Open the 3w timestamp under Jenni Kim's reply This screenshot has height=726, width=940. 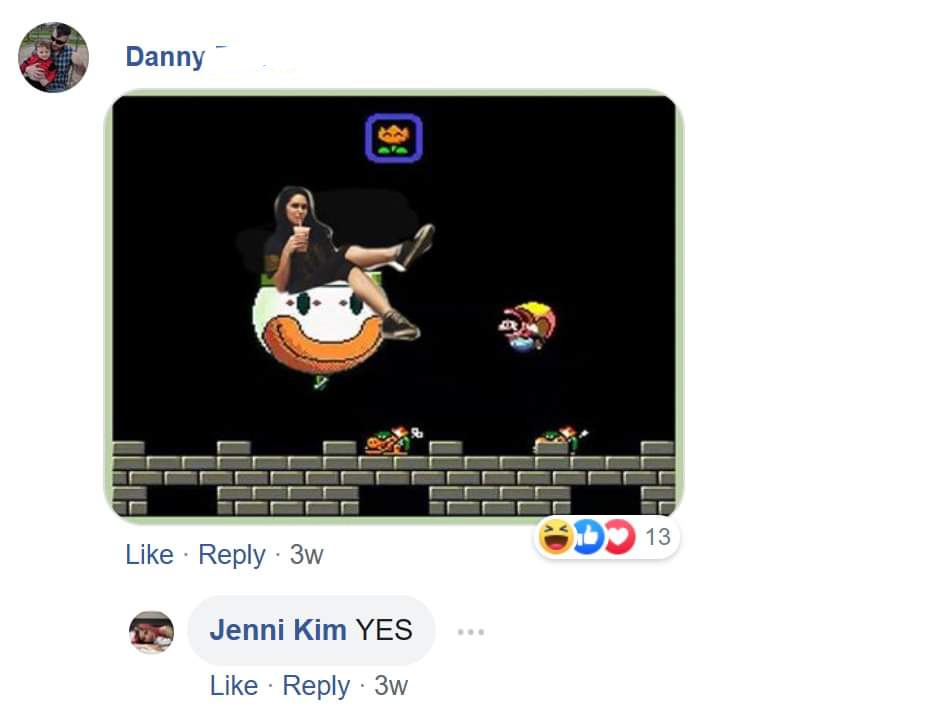coord(391,685)
